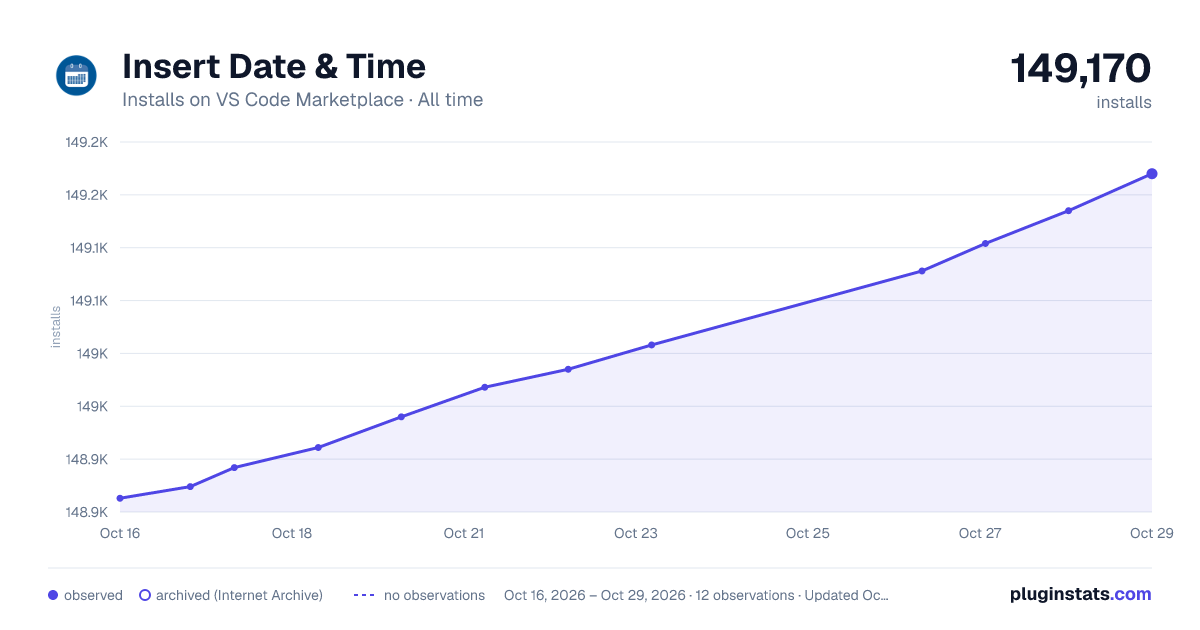The image size is (1200, 630).
Task: Click the 'observed' legend dot icon
Action: pos(53,595)
